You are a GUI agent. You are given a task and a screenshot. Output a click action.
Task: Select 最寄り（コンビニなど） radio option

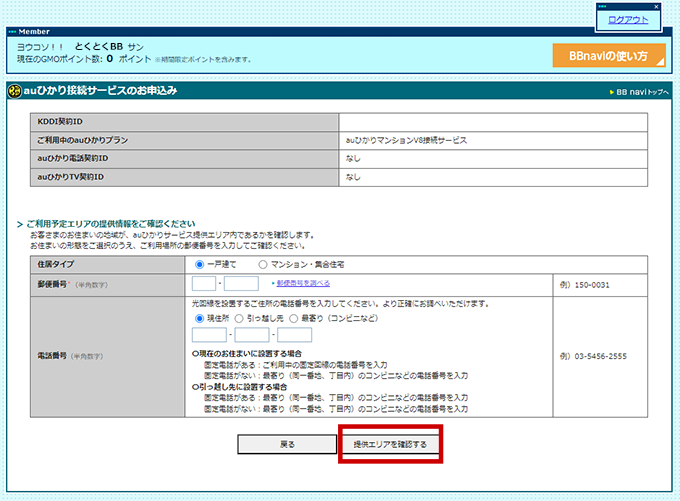(295, 318)
